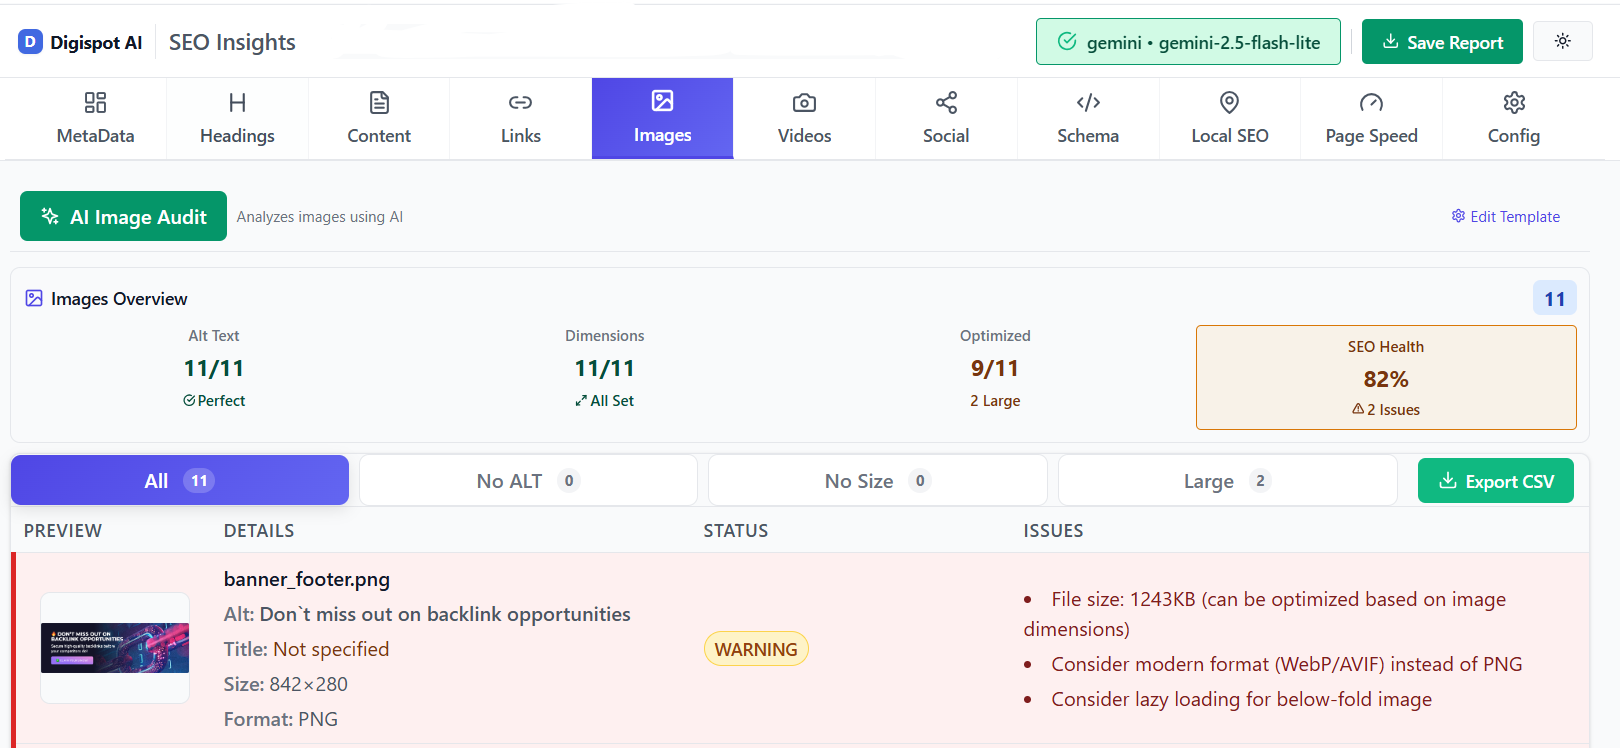1620x748 pixels.
Task: Click the Edit Template link
Action: [1505, 216]
